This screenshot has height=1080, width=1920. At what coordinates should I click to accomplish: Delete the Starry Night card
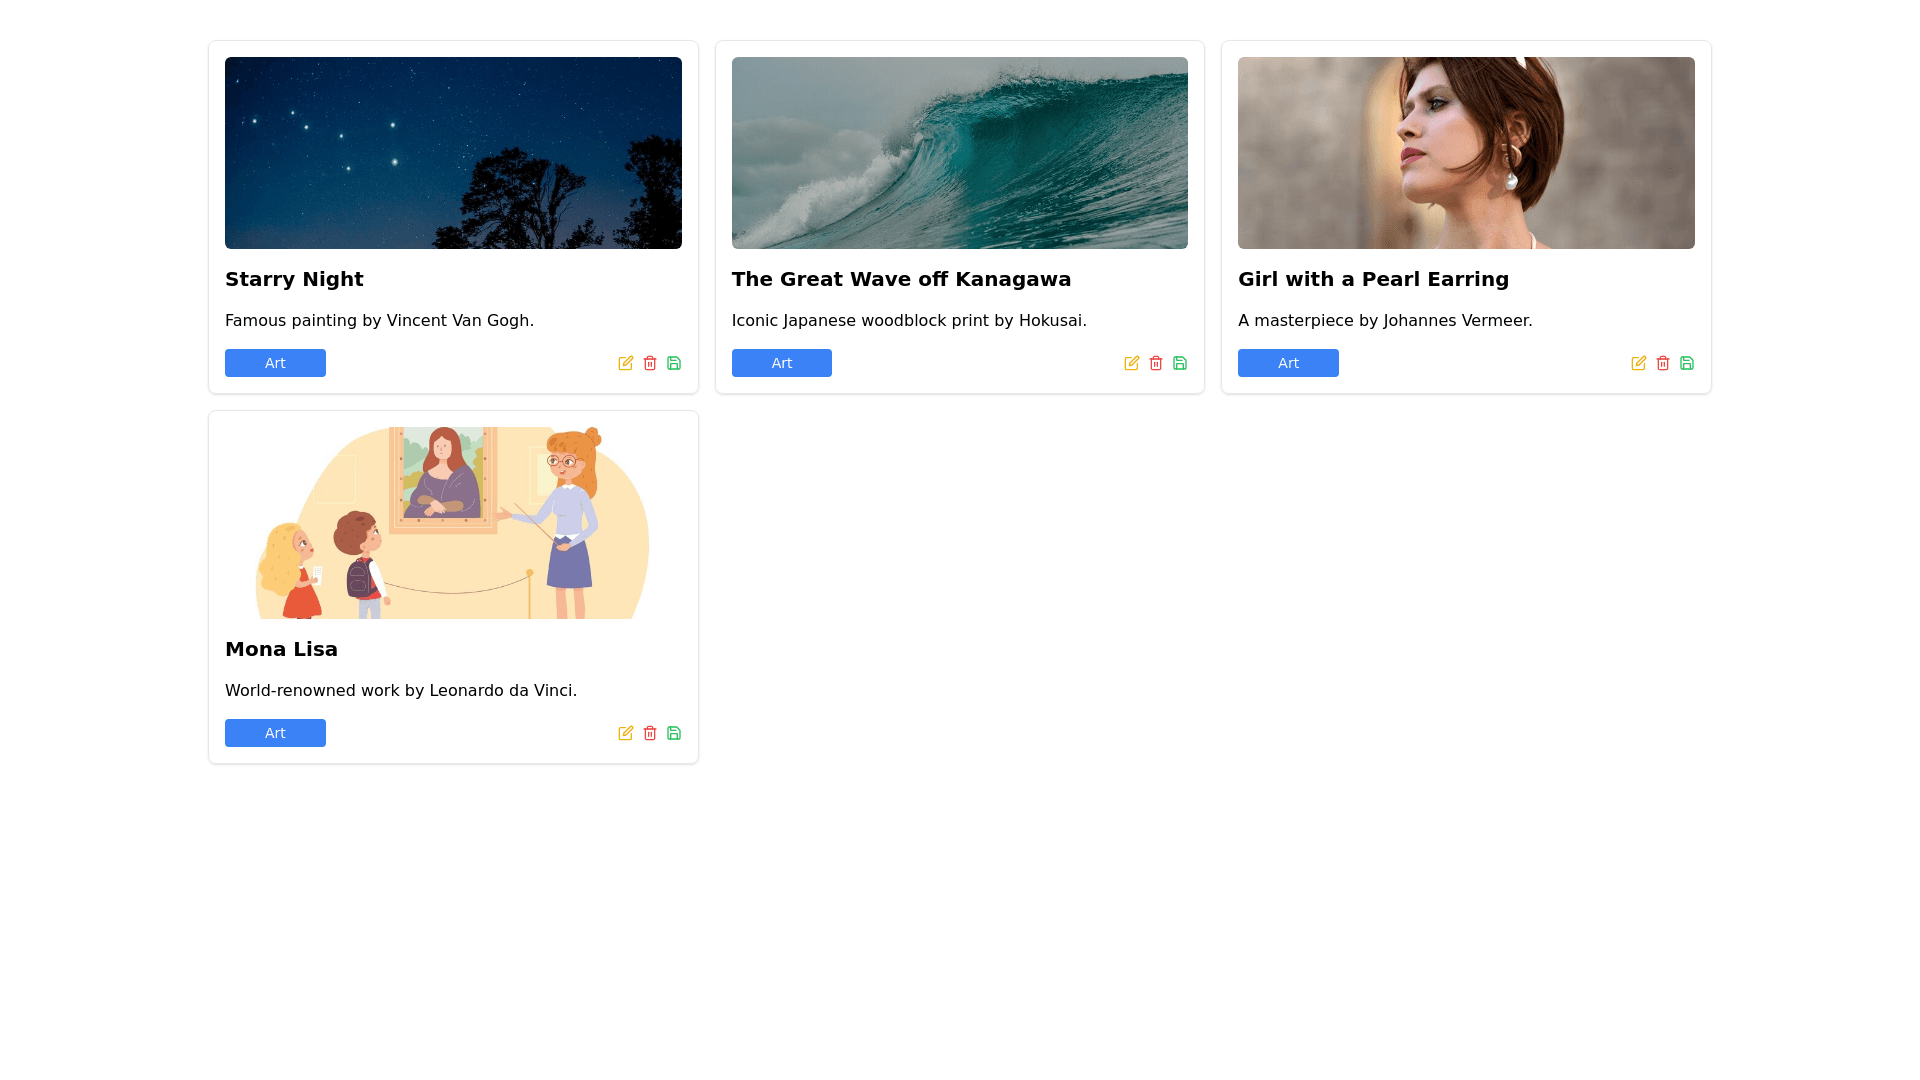pyautogui.click(x=650, y=363)
